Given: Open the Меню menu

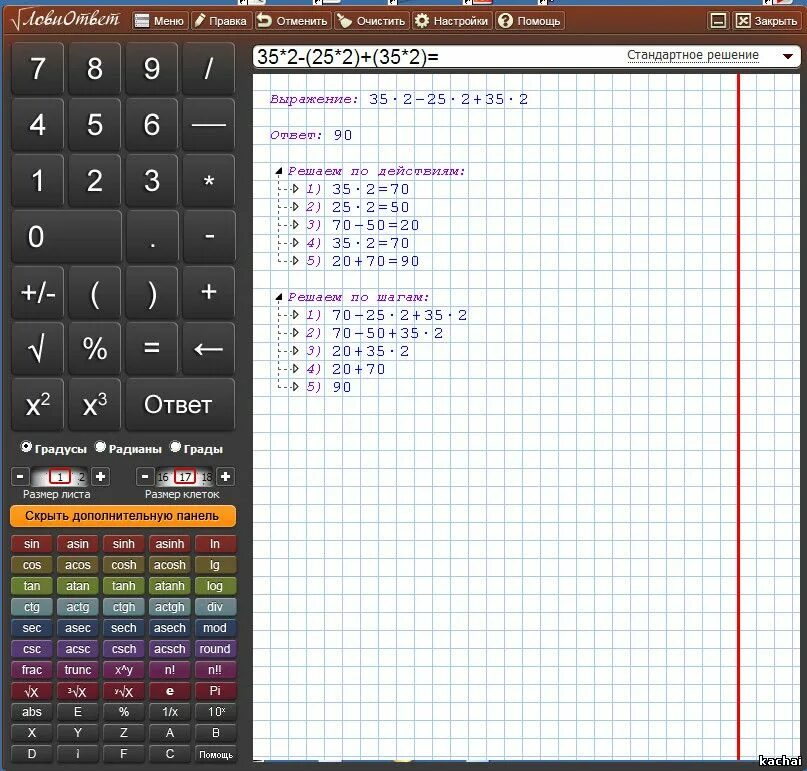Looking at the screenshot, I should pyautogui.click(x=160, y=21).
